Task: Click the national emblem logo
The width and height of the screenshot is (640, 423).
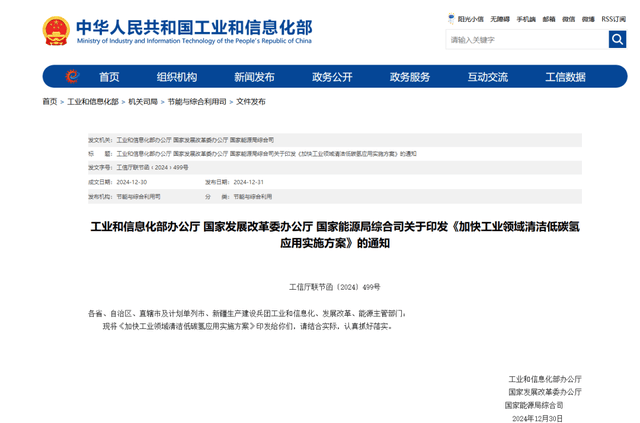Action: tap(56, 31)
